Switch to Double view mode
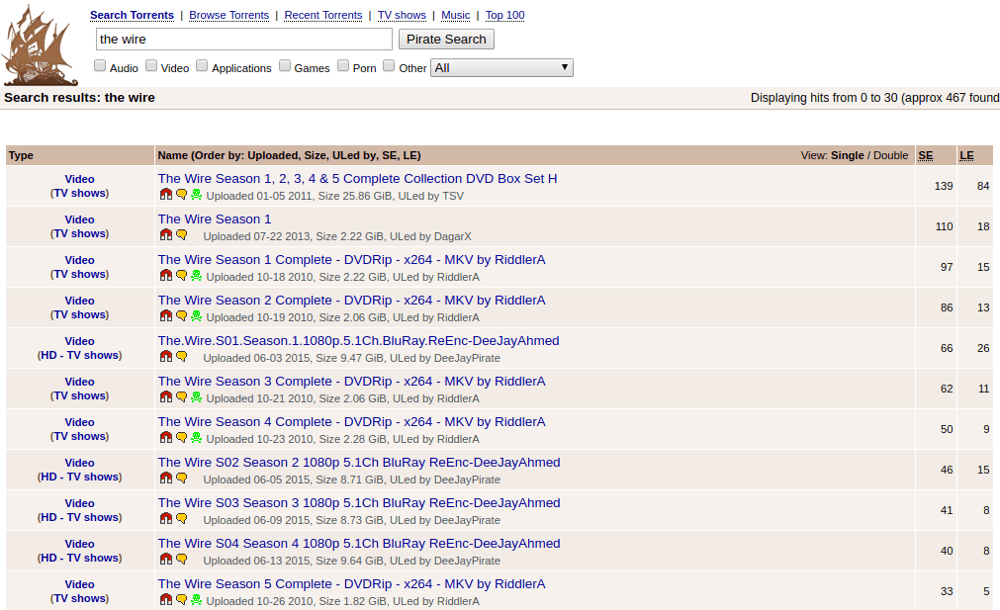Image resolution: width=1000 pixels, height=610 pixels. point(891,155)
